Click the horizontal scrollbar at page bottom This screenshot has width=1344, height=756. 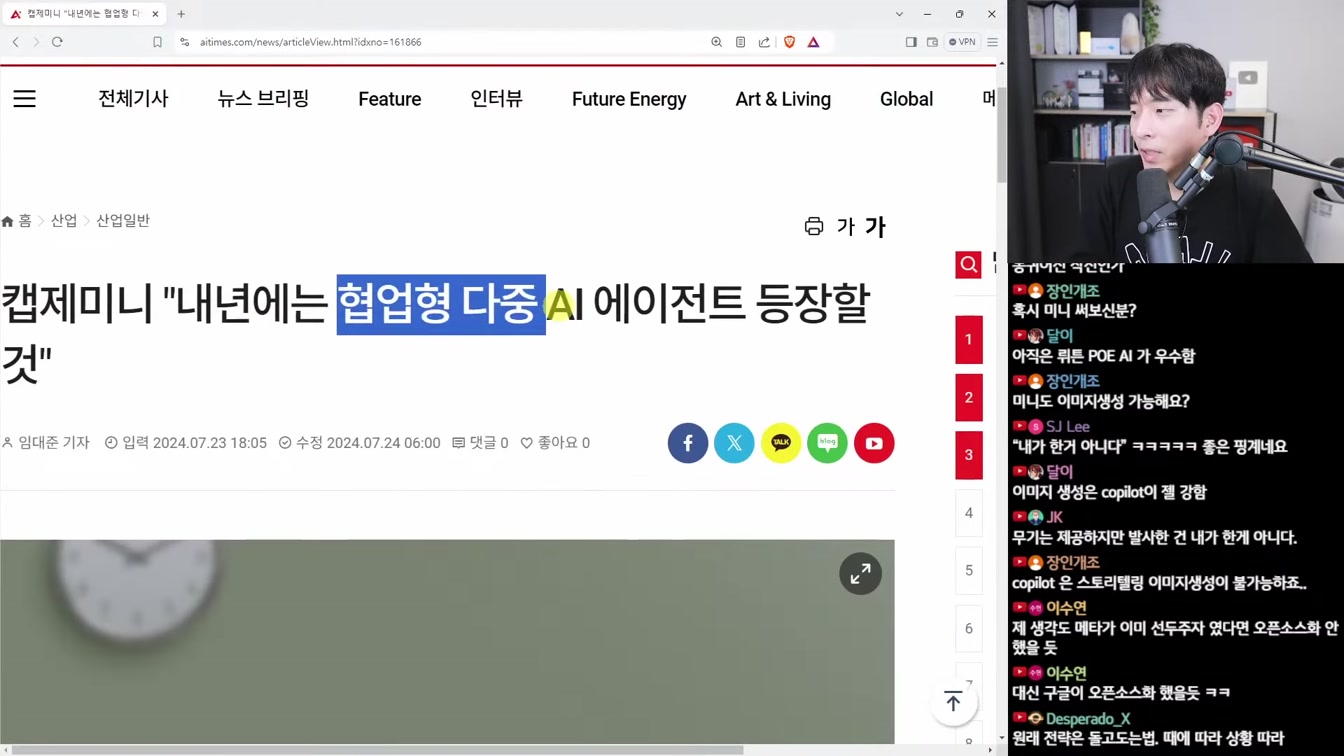(x=377, y=749)
